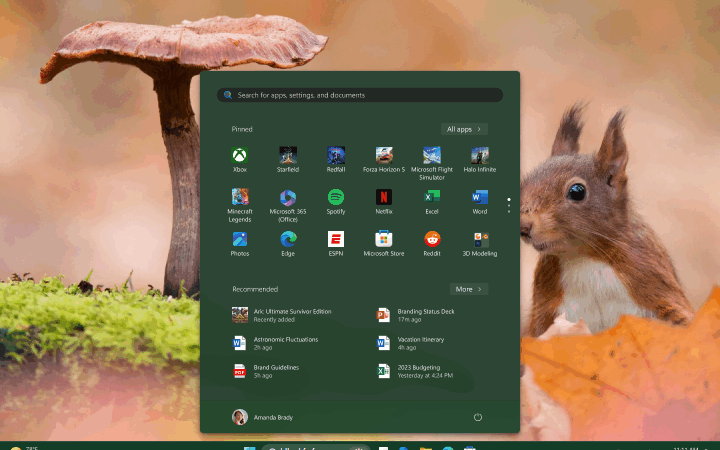Open the Photos app
The image size is (720, 450).
(x=240, y=243)
